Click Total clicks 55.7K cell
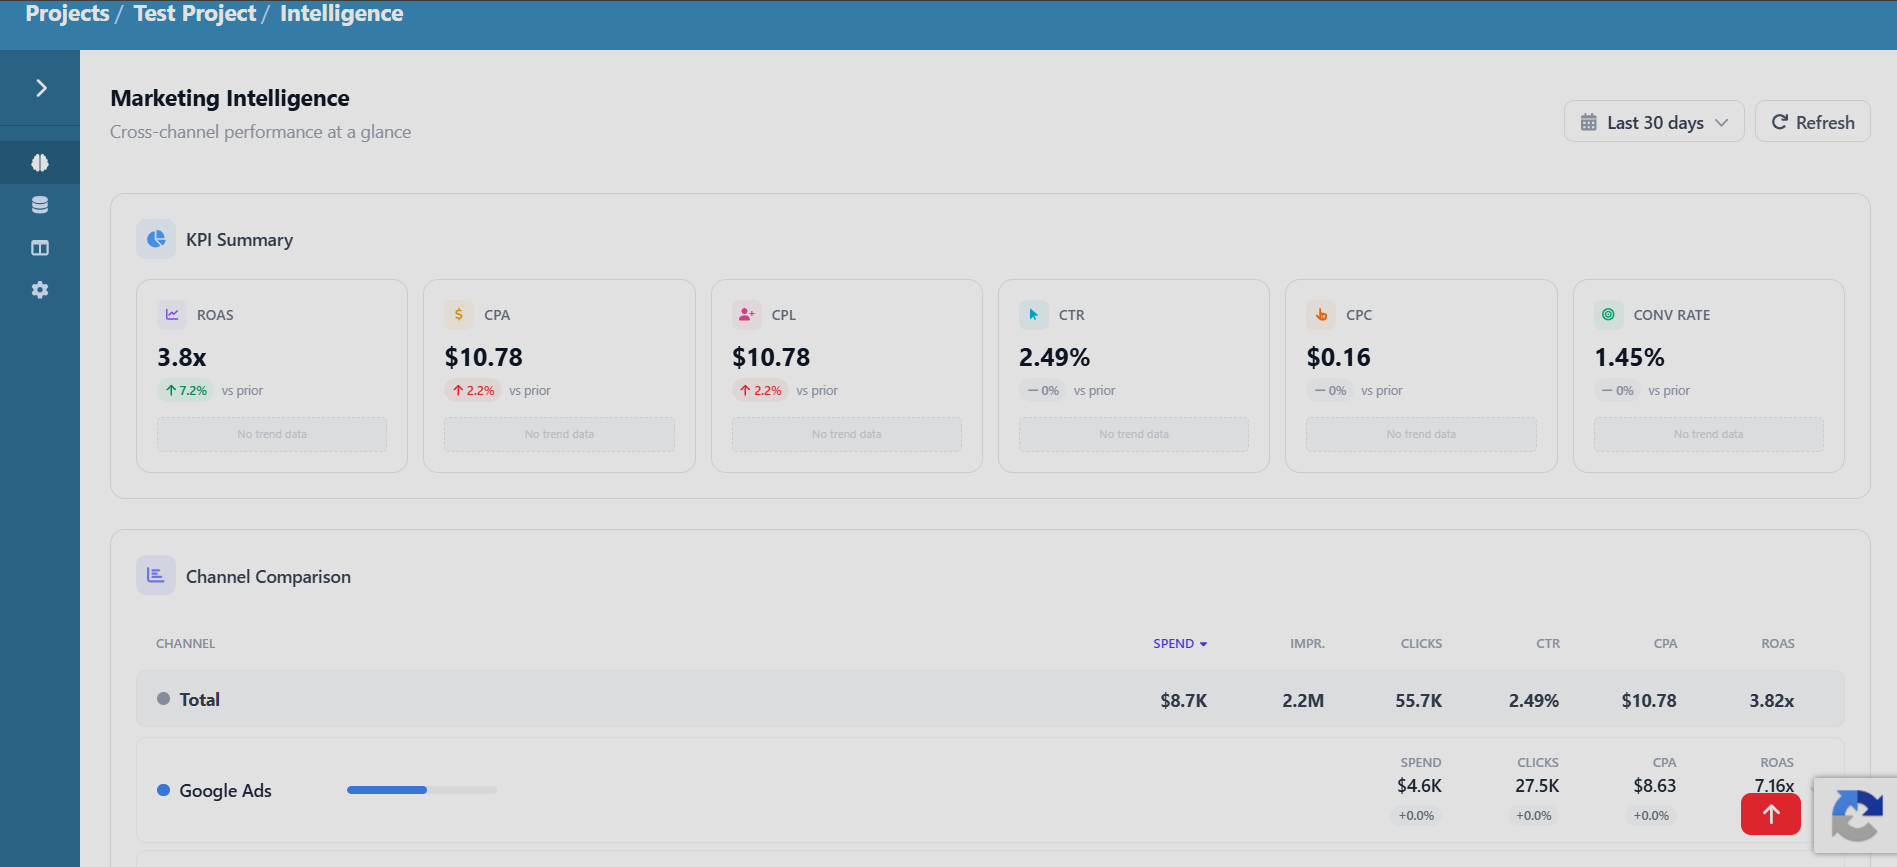The height and width of the screenshot is (867, 1897). [x=1418, y=701]
